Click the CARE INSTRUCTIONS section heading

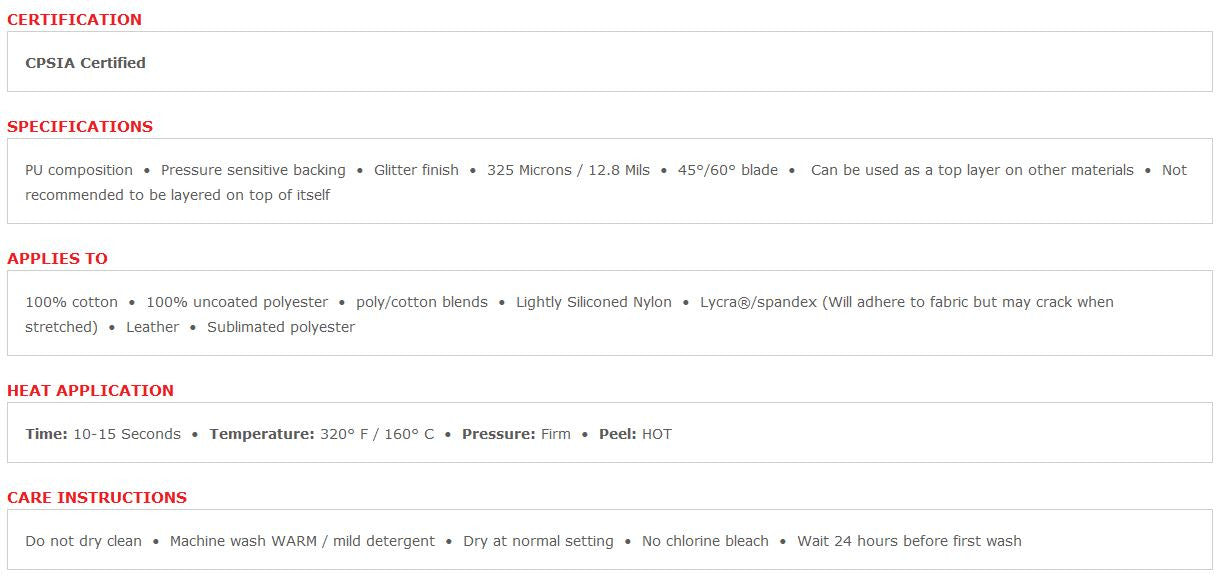tap(97, 498)
